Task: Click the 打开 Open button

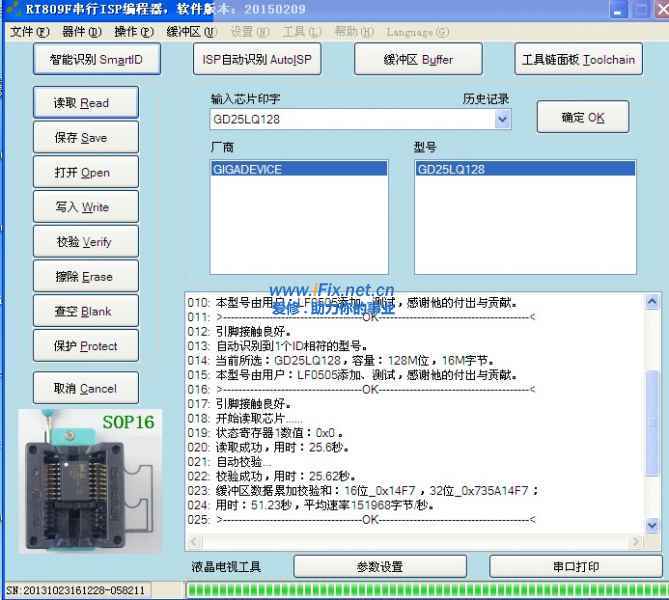Action: point(86,172)
